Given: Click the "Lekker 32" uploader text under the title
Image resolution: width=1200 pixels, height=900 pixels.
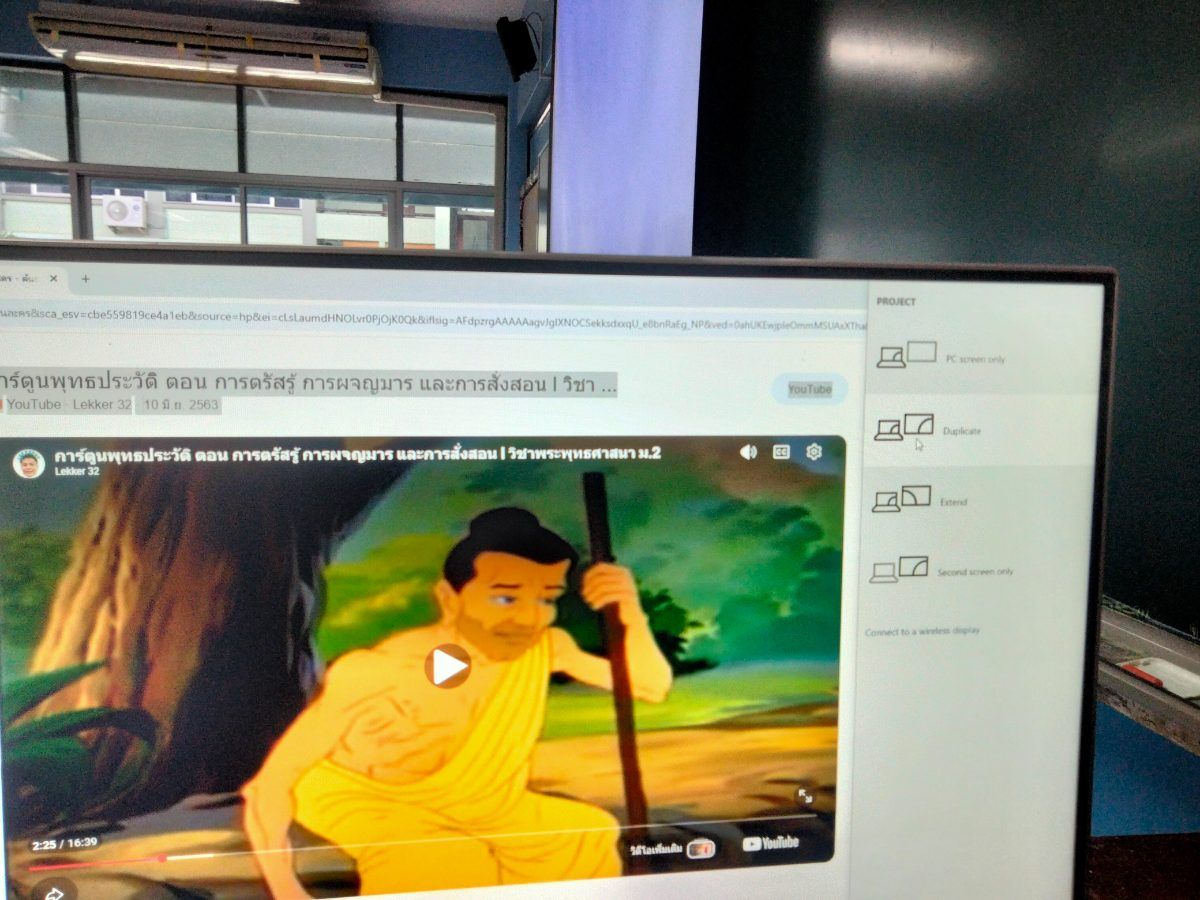Looking at the screenshot, I should click(x=102, y=405).
